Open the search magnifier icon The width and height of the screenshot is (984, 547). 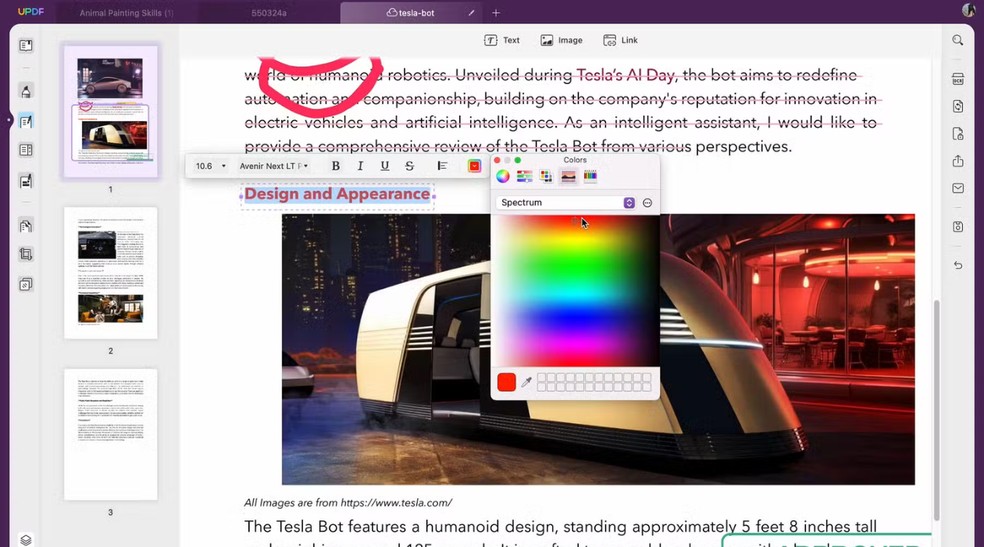click(958, 40)
